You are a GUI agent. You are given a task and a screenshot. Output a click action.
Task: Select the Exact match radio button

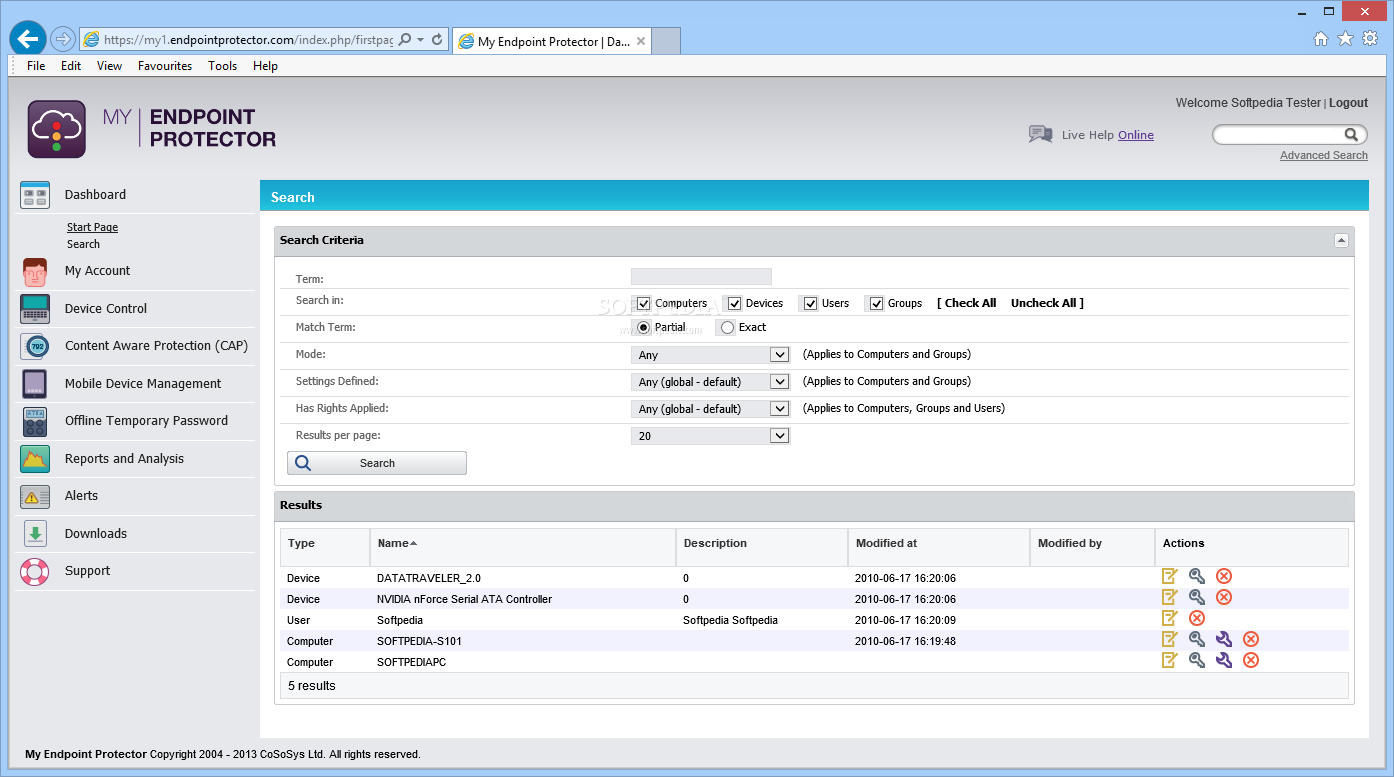727,327
